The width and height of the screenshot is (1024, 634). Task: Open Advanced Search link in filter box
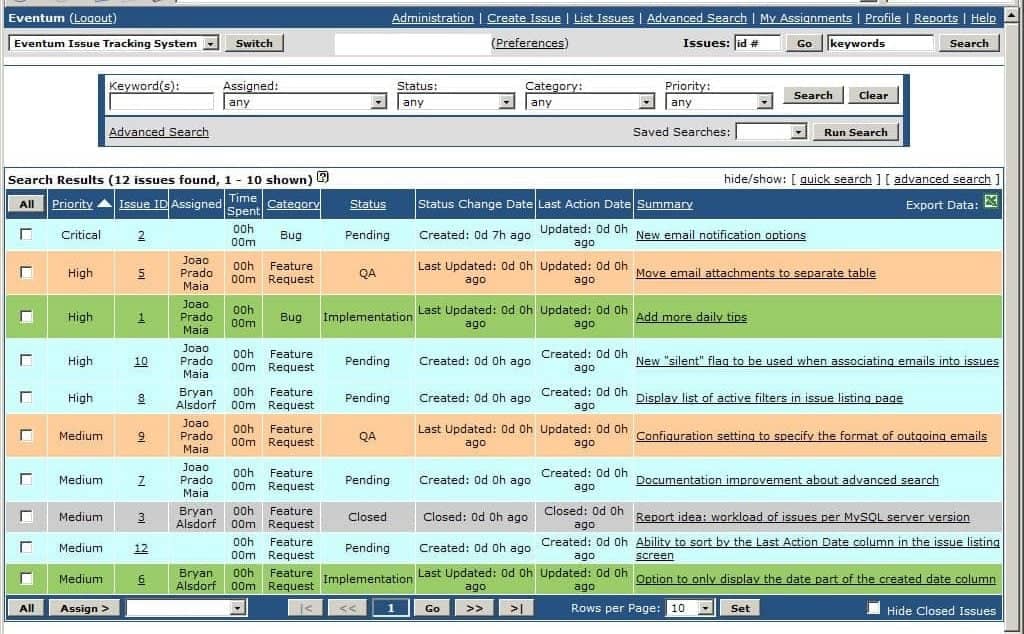tap(159, 132)
